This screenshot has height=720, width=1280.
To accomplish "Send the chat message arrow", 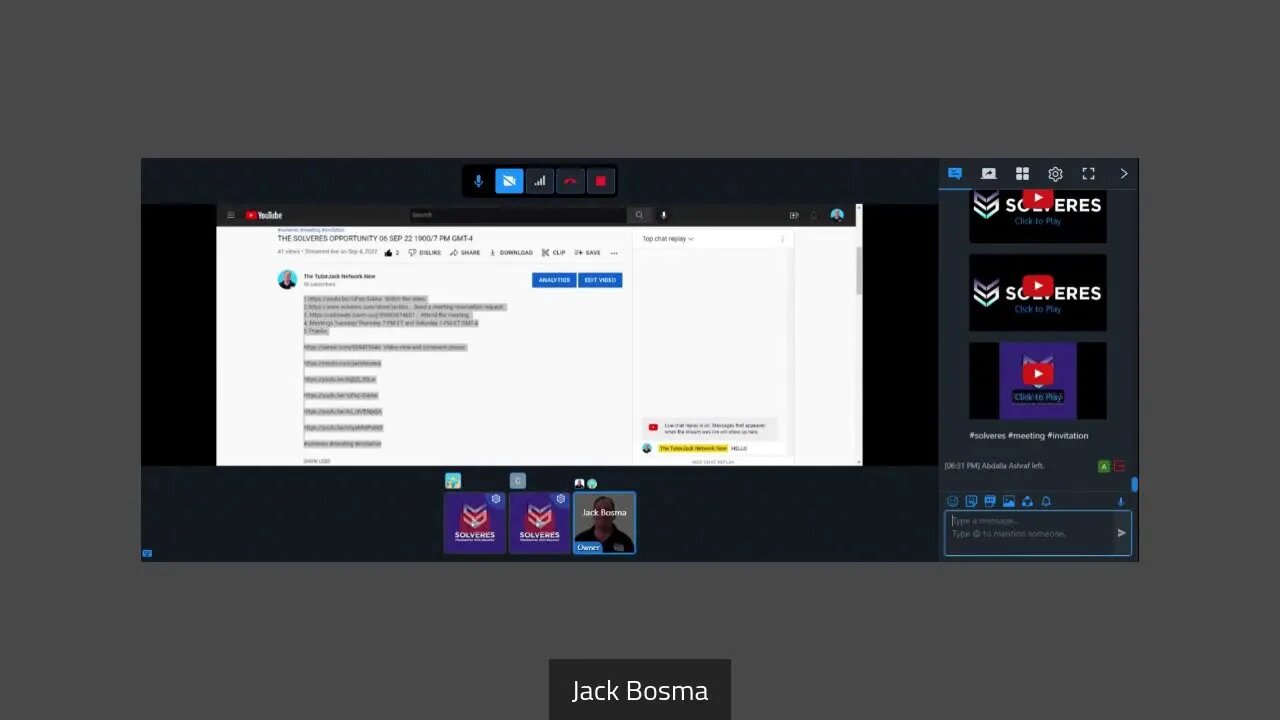I will point(1122,533).
